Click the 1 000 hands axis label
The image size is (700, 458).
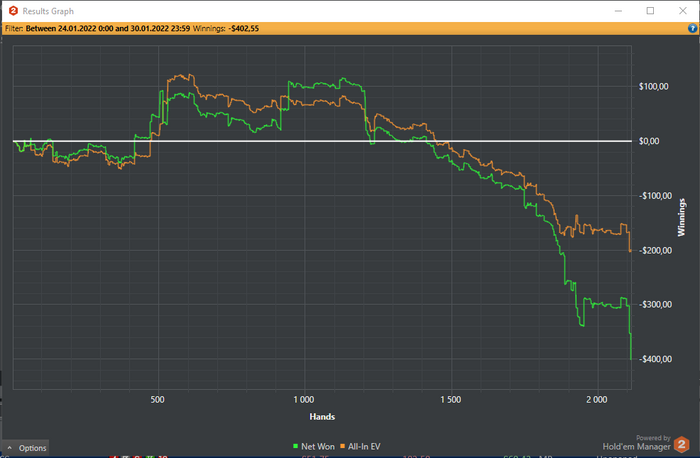point(304,400)
